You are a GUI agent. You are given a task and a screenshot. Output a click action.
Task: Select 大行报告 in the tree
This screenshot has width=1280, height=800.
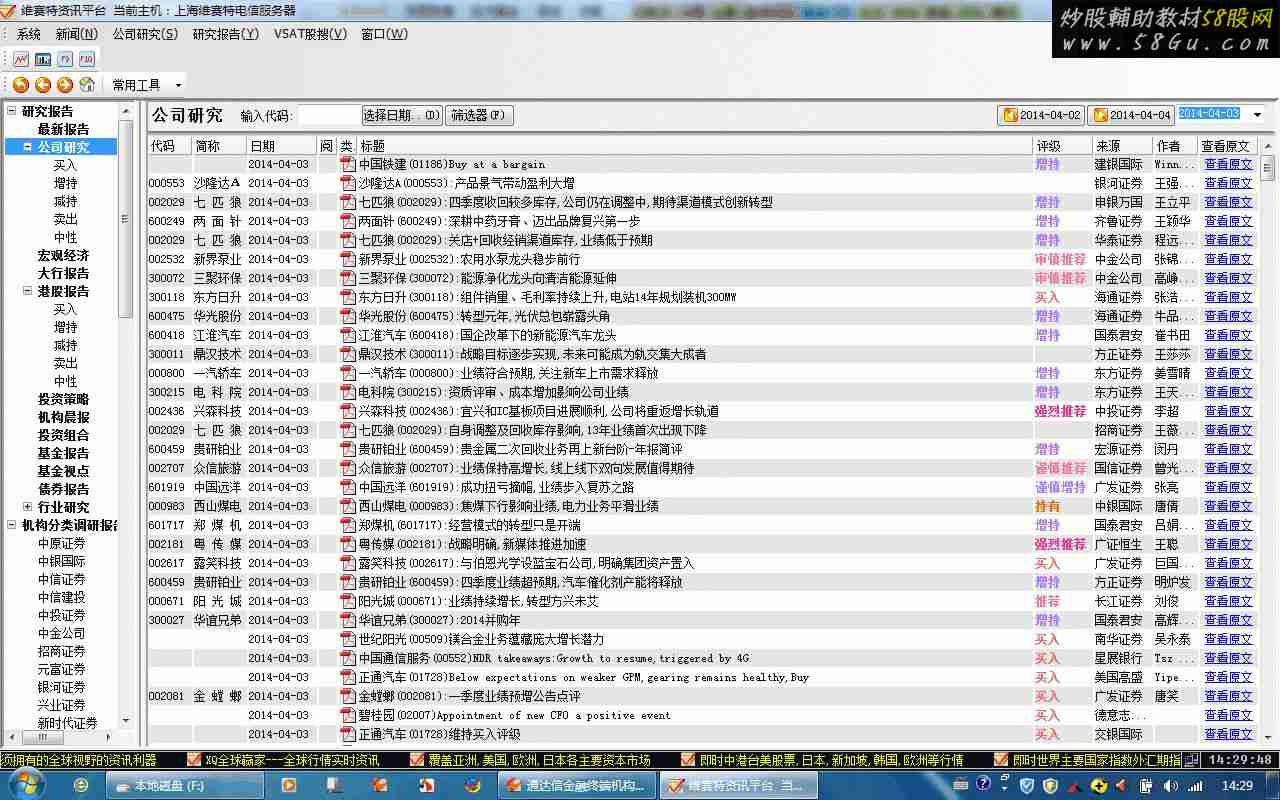tap(63, 273)
